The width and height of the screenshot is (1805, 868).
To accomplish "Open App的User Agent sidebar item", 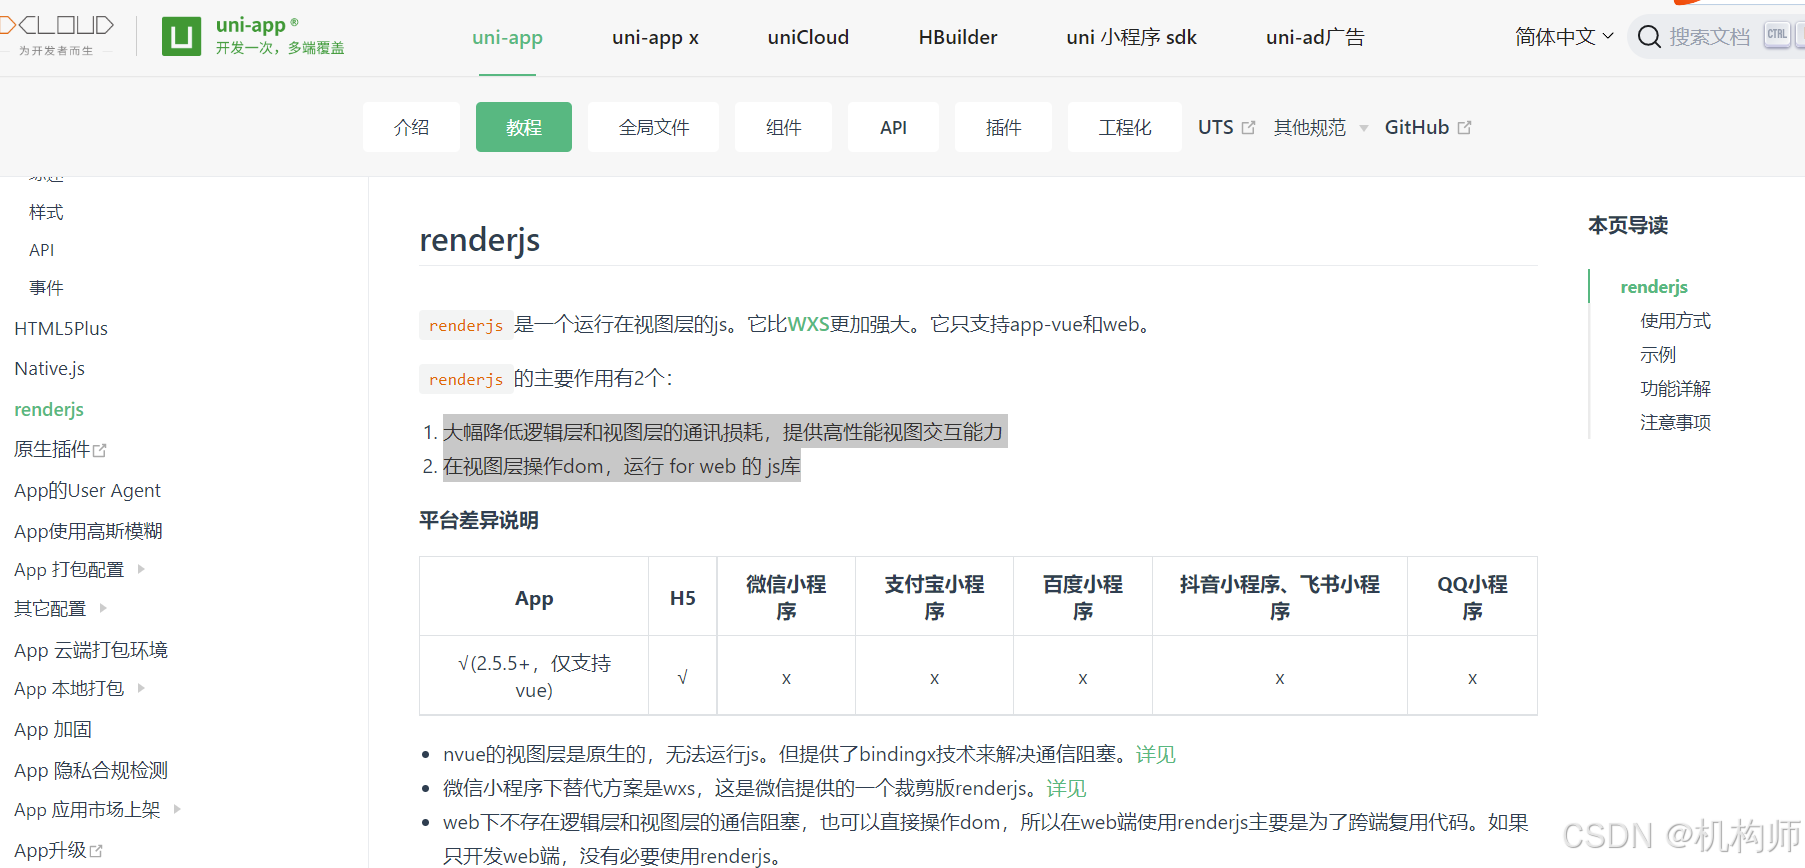I will [x=87, y=490].
